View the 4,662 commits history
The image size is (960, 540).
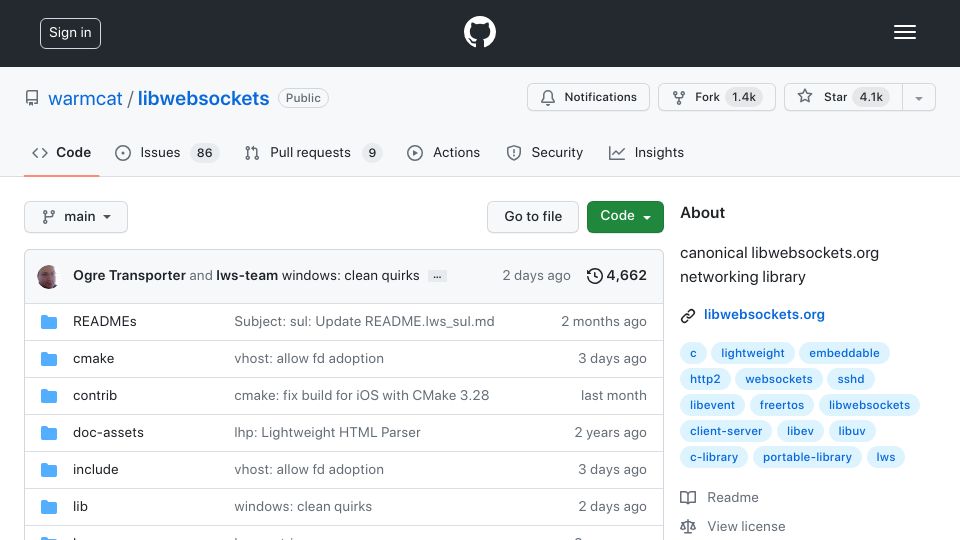click(x=617, y=276)
